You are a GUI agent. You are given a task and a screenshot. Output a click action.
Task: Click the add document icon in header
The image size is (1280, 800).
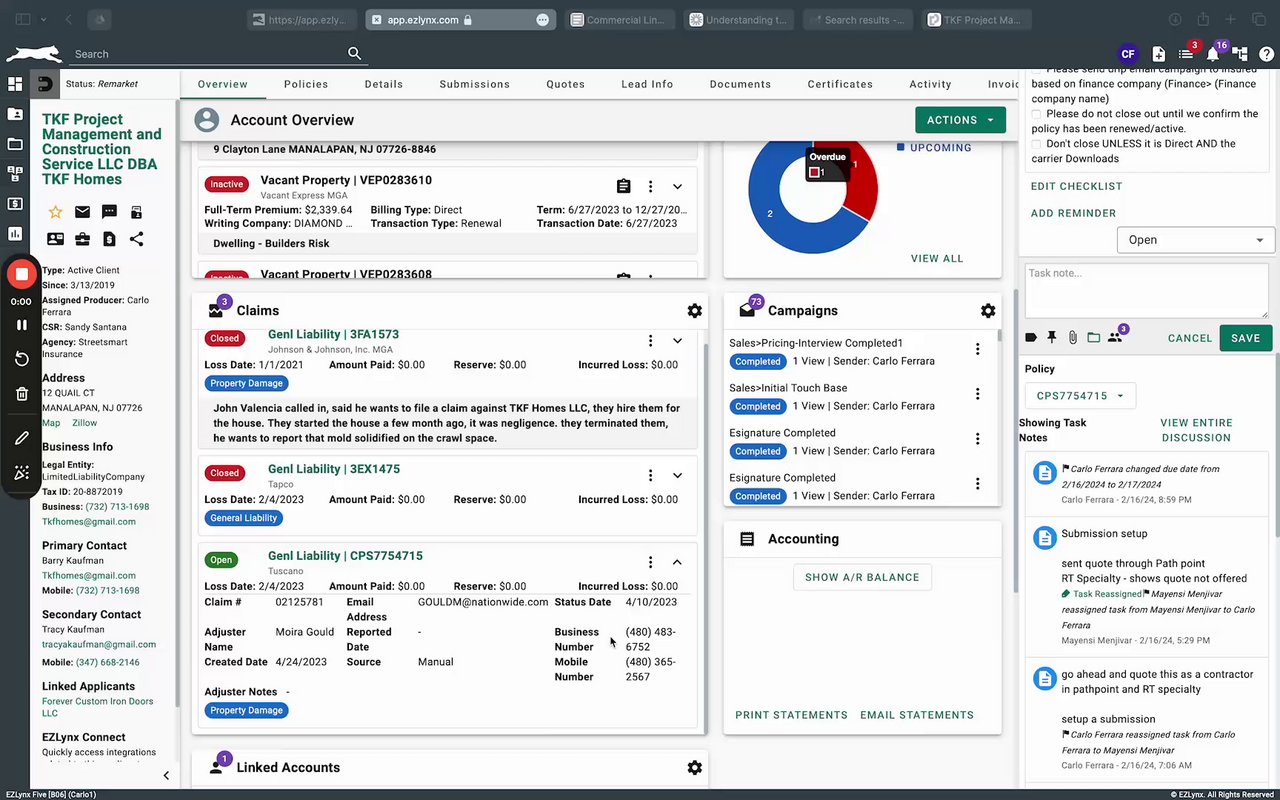(1158, 54)
